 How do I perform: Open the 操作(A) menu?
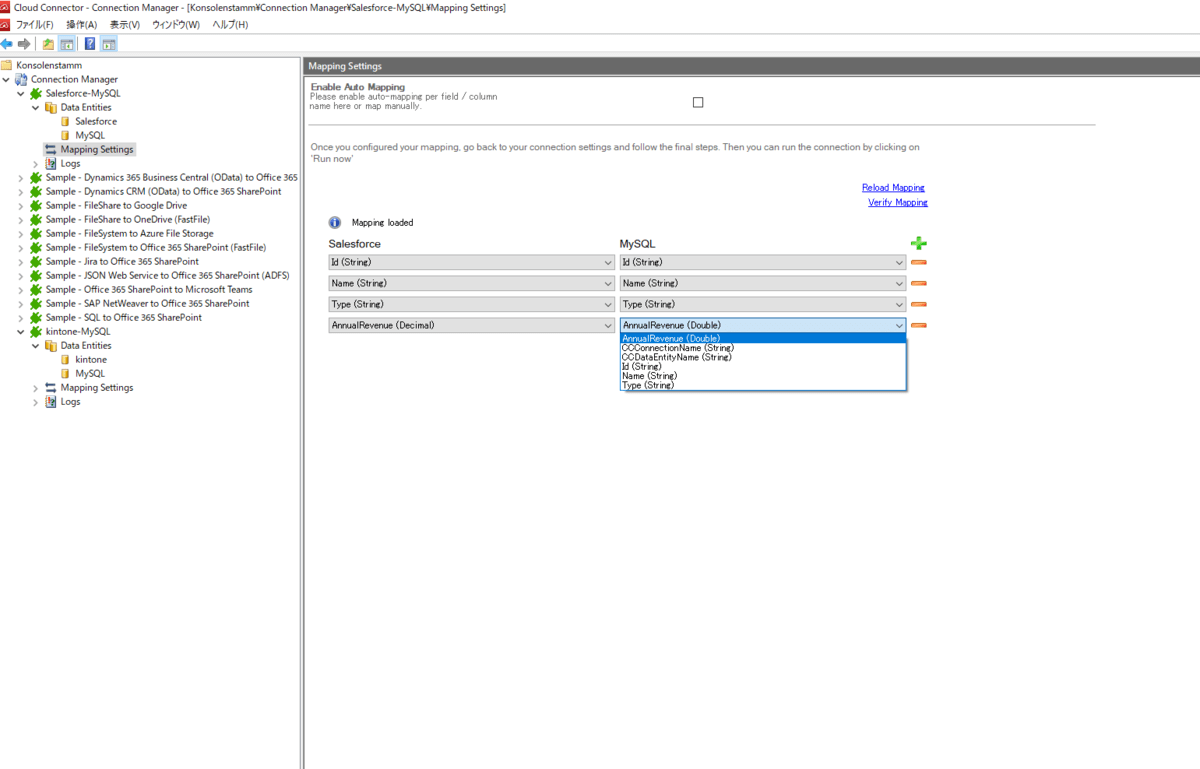(x=82, y=24)
